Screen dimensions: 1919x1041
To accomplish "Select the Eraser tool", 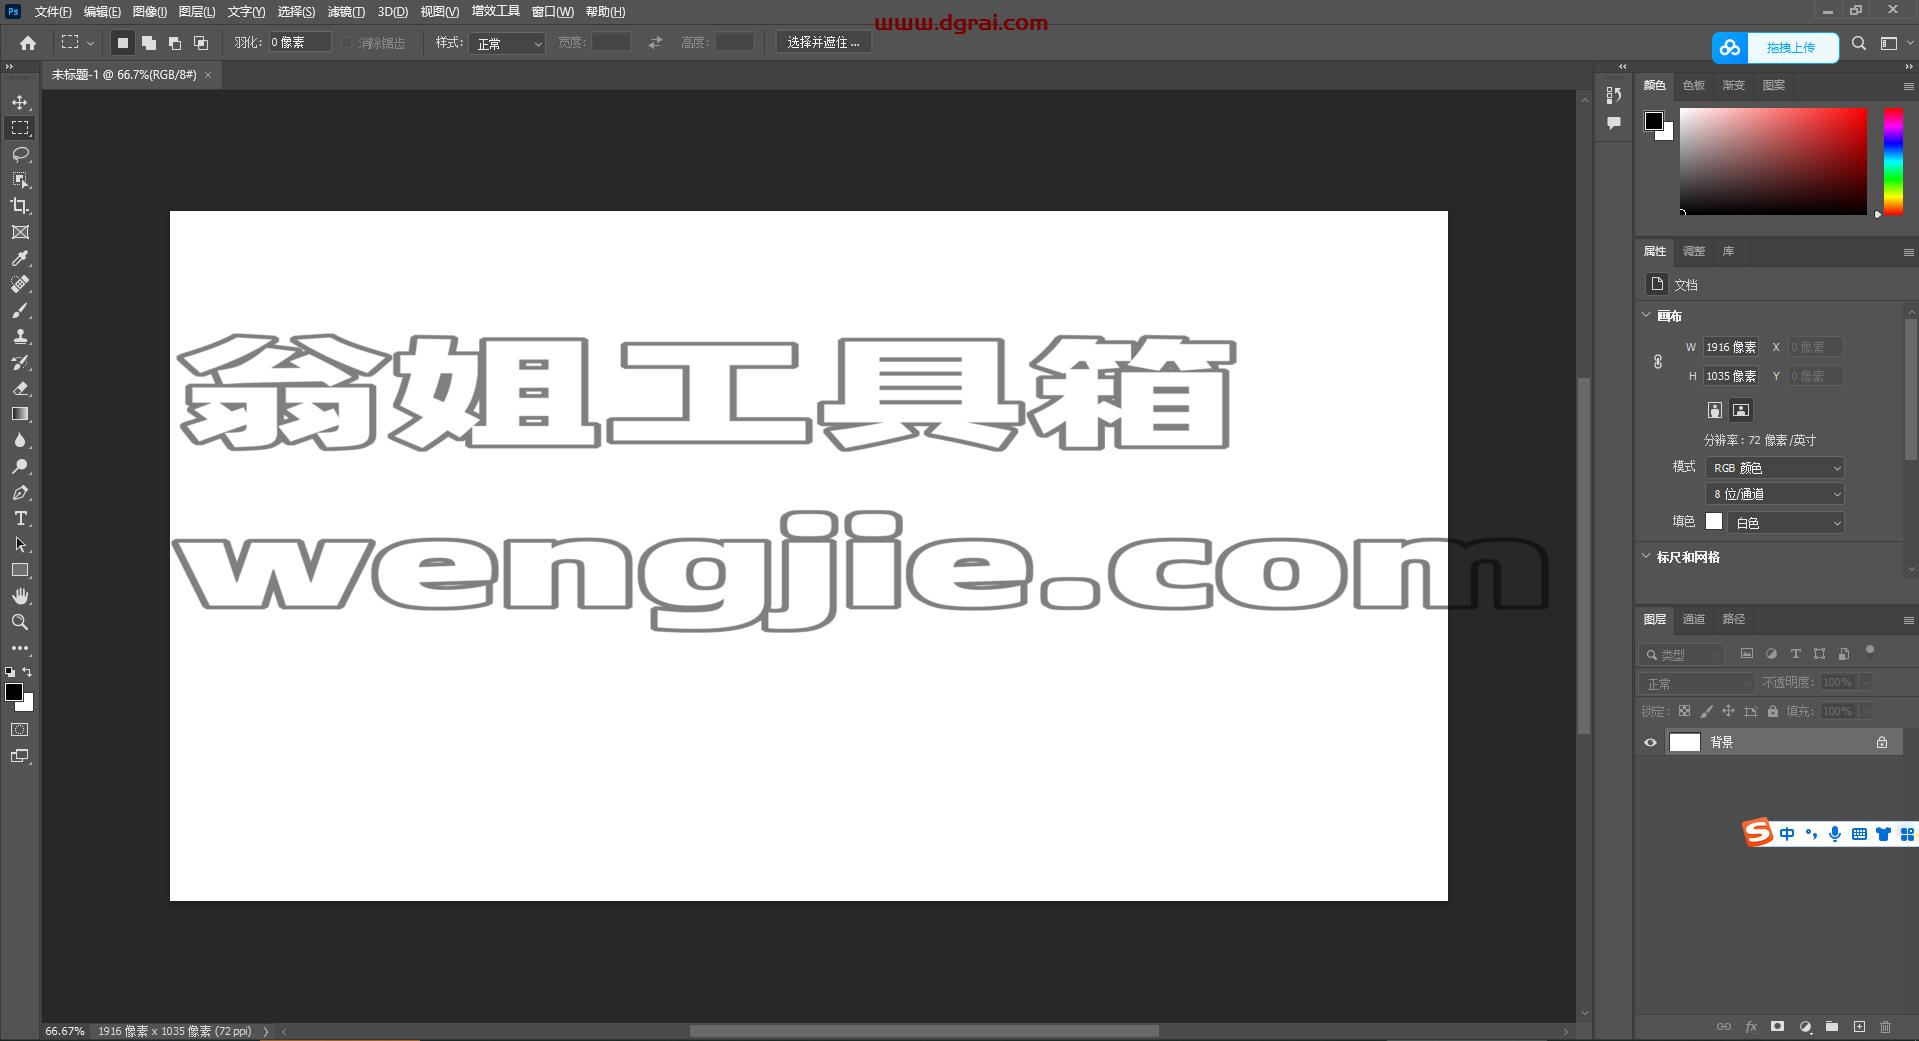I will tap(20, 388).
